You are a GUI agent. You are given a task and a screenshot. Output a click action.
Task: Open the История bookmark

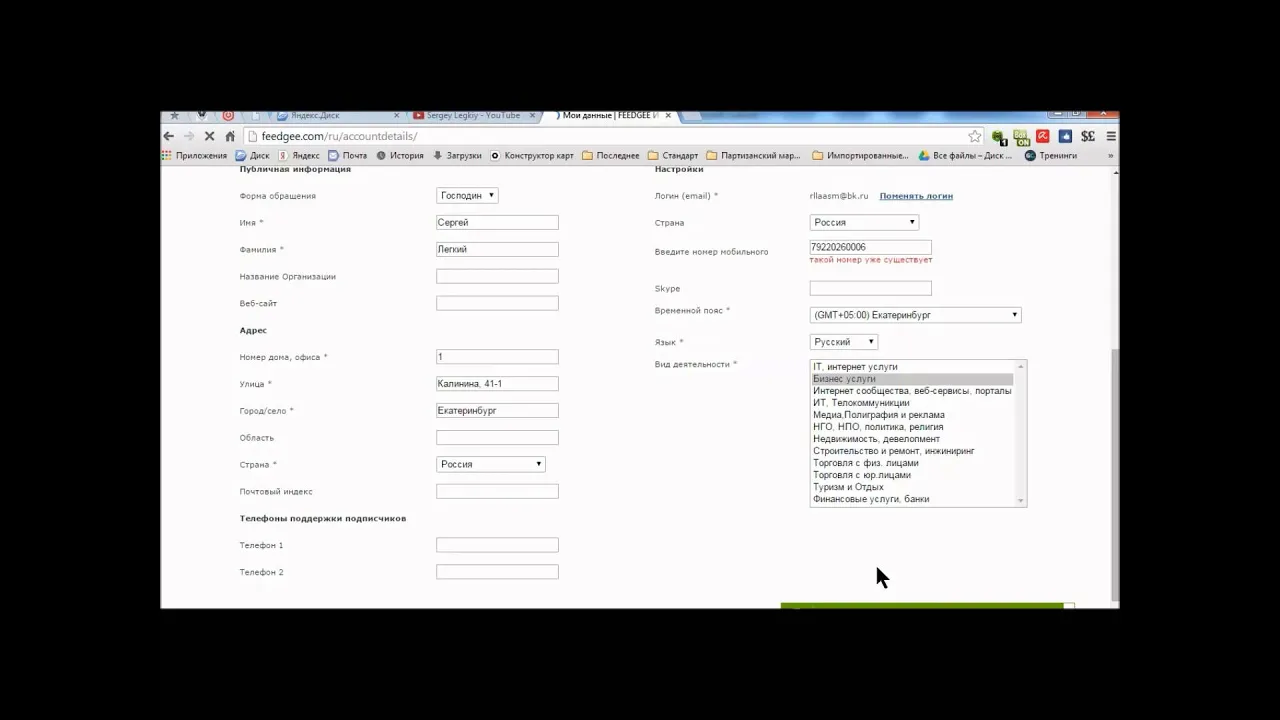click(400, 156)
